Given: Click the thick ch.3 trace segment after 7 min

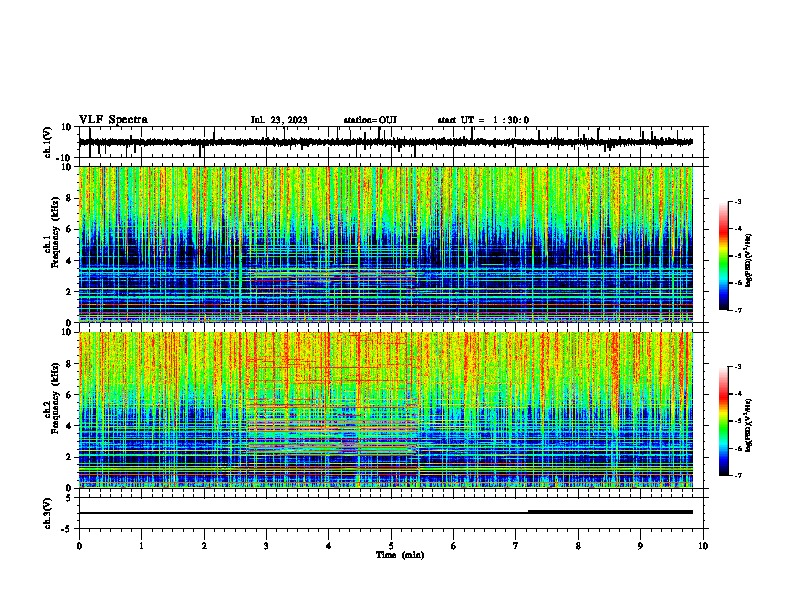Looking at the screenshot, I should [x=610, y=512].
